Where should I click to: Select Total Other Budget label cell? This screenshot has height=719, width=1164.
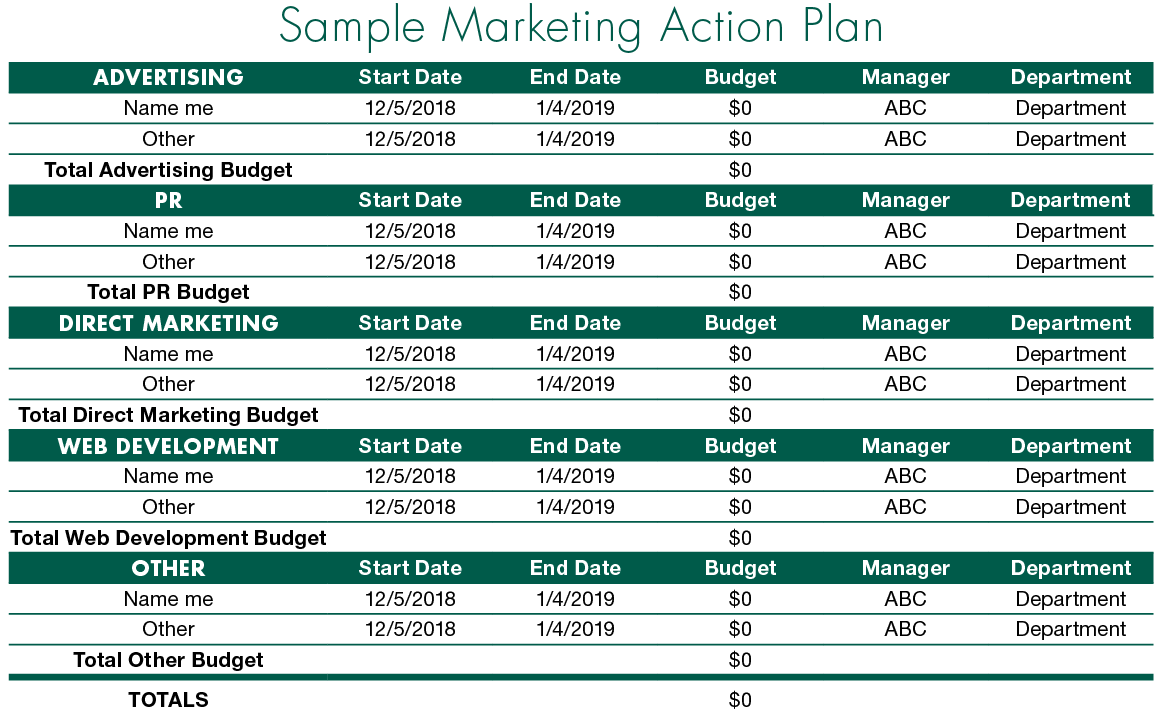point(169,660)
